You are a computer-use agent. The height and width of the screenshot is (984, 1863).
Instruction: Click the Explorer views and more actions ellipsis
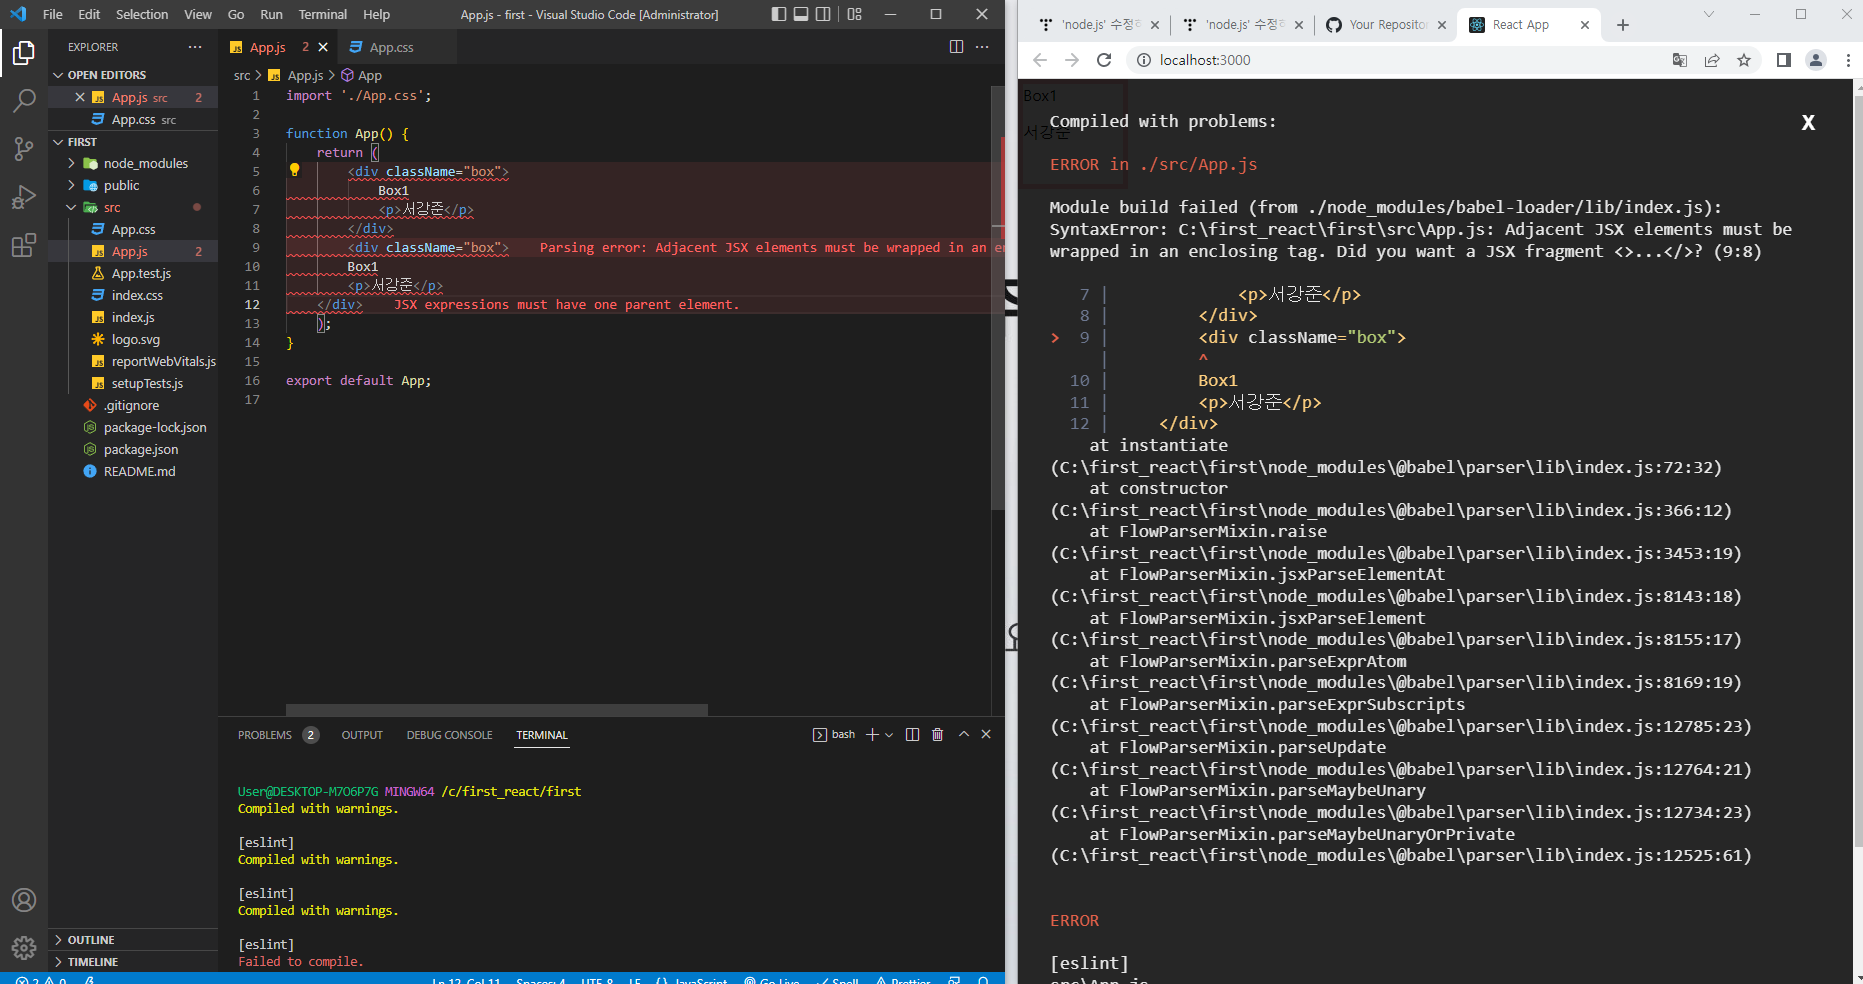(x=195, y=47)
